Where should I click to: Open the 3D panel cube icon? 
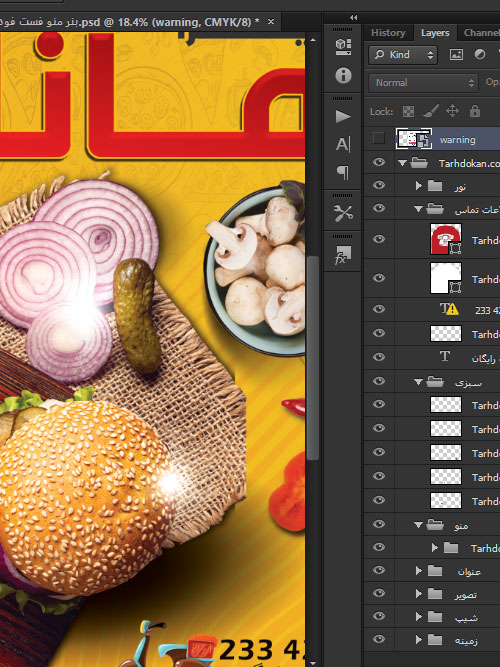(x=343, y=47)
